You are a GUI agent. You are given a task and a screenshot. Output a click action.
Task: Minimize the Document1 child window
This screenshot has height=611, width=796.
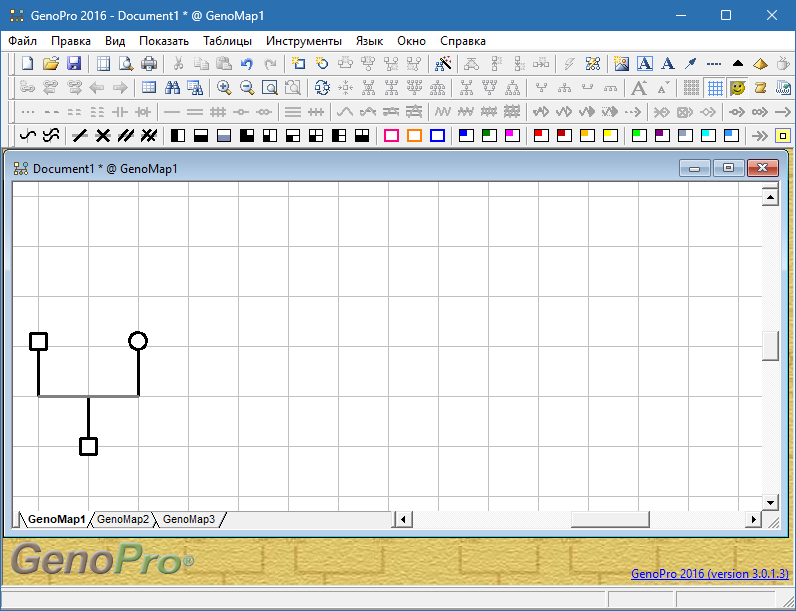[x=695, y=168]
